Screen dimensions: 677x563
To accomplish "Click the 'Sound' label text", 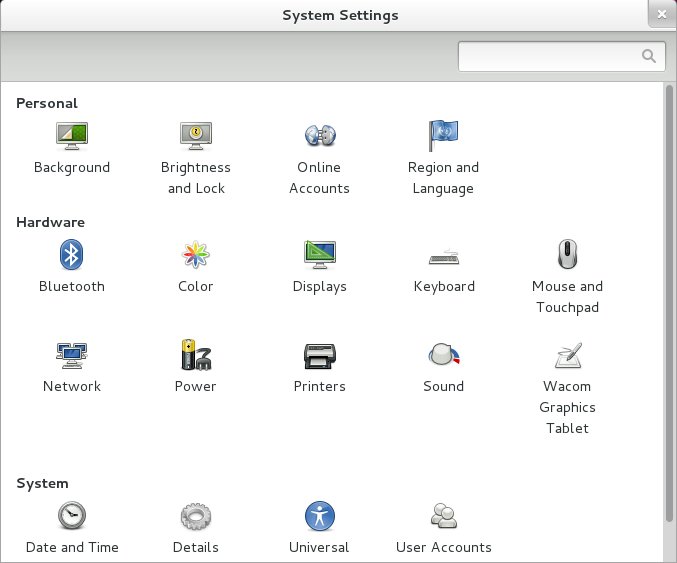I will coord(444,386).
